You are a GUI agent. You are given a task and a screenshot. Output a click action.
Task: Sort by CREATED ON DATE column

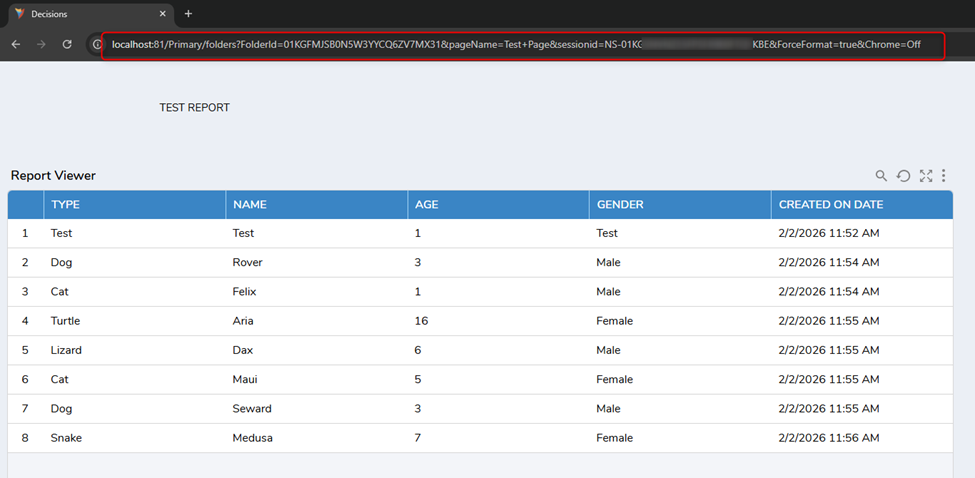(830, 205)
